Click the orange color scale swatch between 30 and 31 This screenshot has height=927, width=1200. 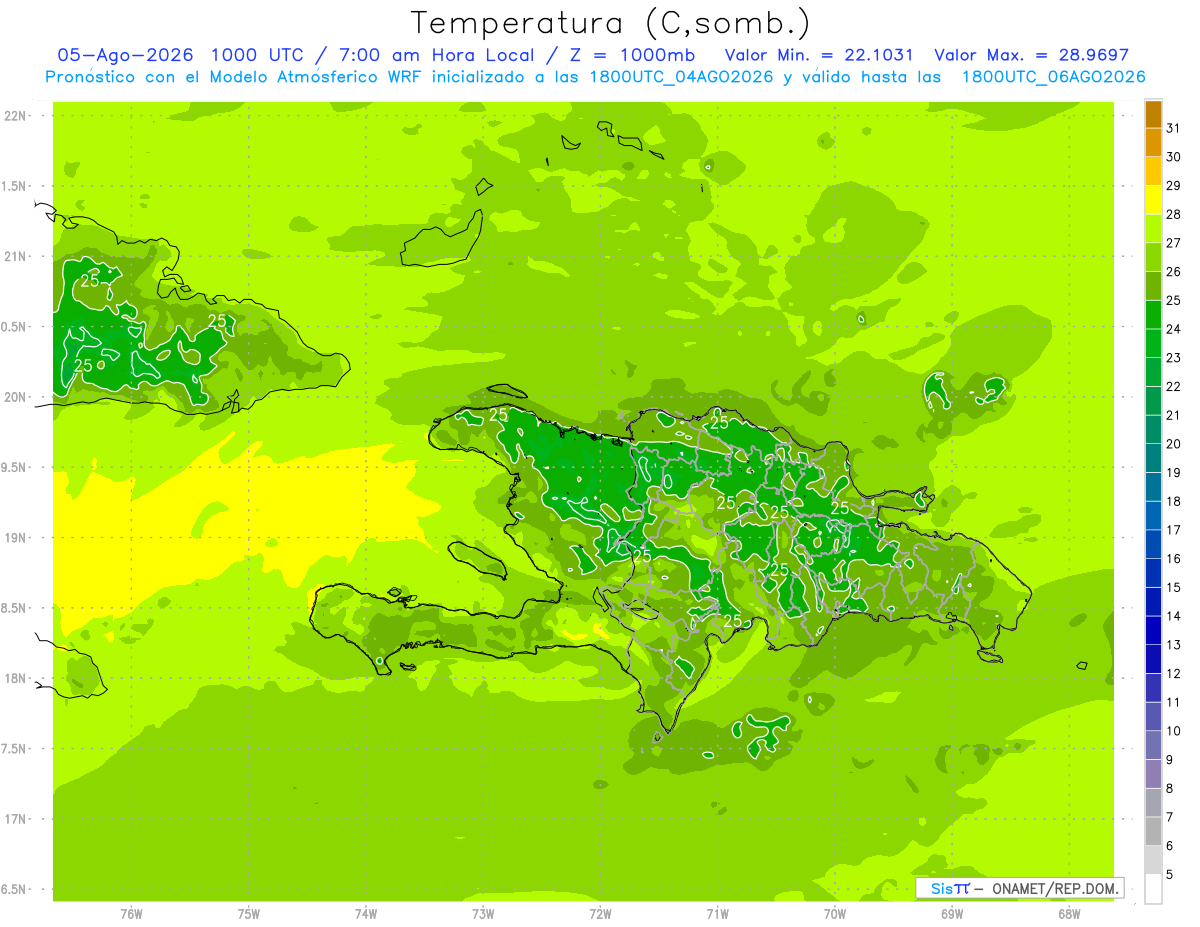[x=1153, y=143]
